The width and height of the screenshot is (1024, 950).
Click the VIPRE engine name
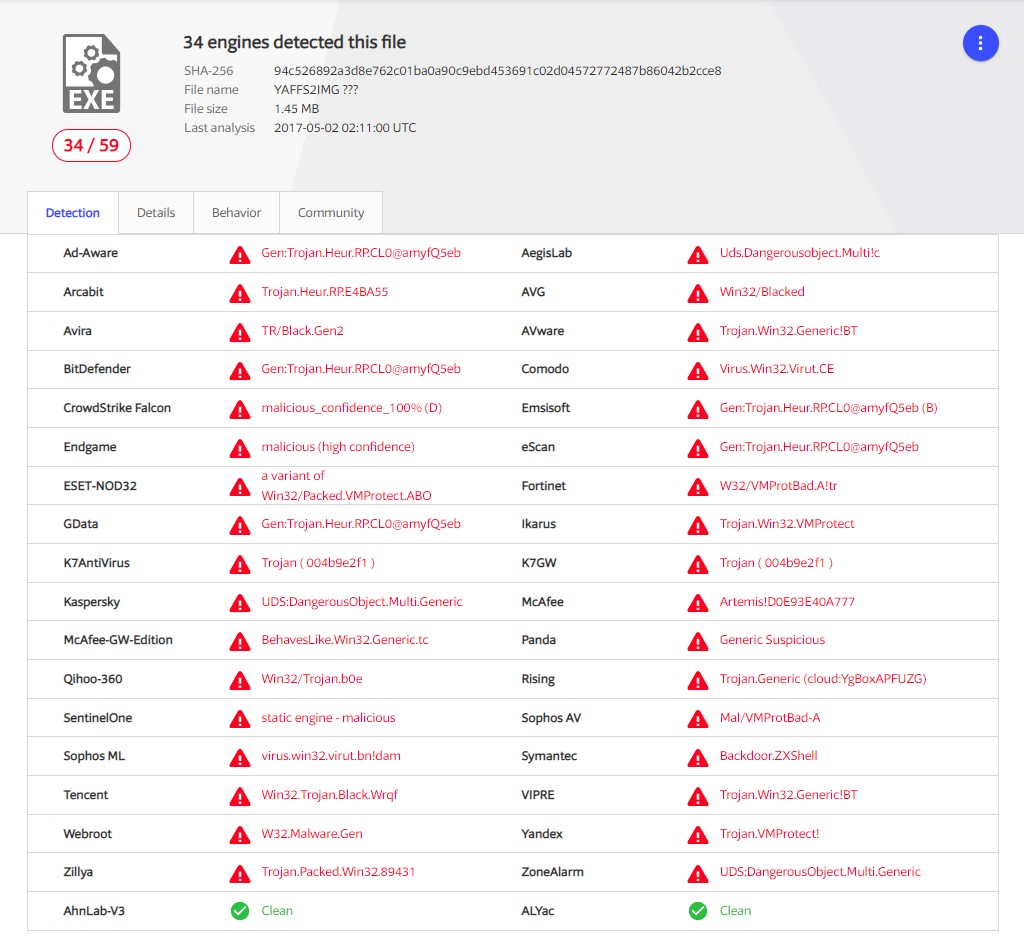coord(538,795)
